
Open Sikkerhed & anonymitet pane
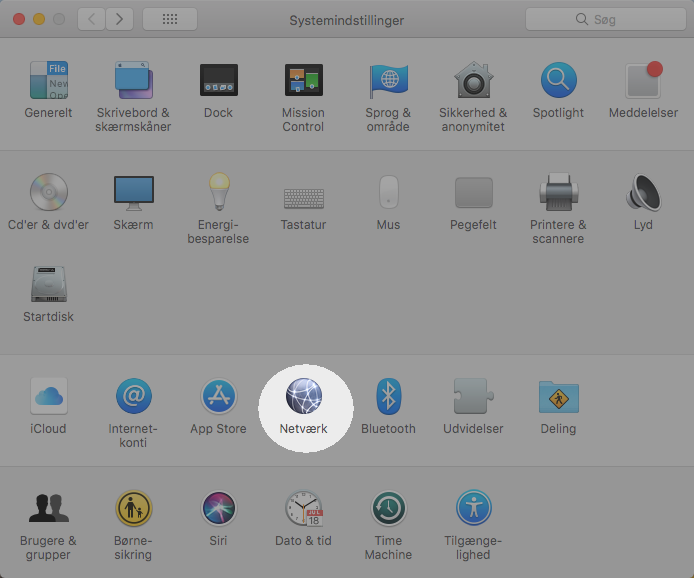[474, 80]
